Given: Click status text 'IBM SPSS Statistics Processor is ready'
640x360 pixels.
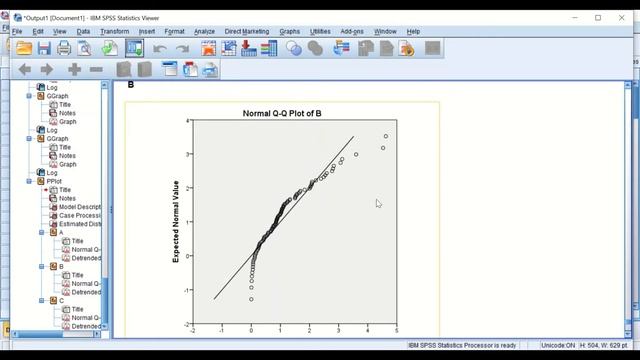Looking at the screenshot, I should [x=462, y=345].
